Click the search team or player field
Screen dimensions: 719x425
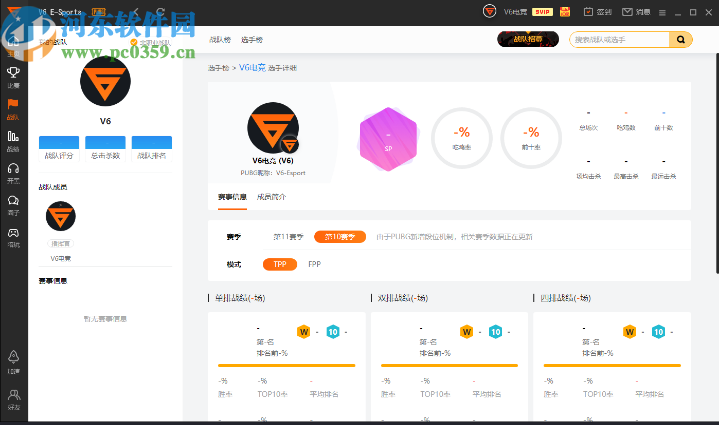pos(619,39)
